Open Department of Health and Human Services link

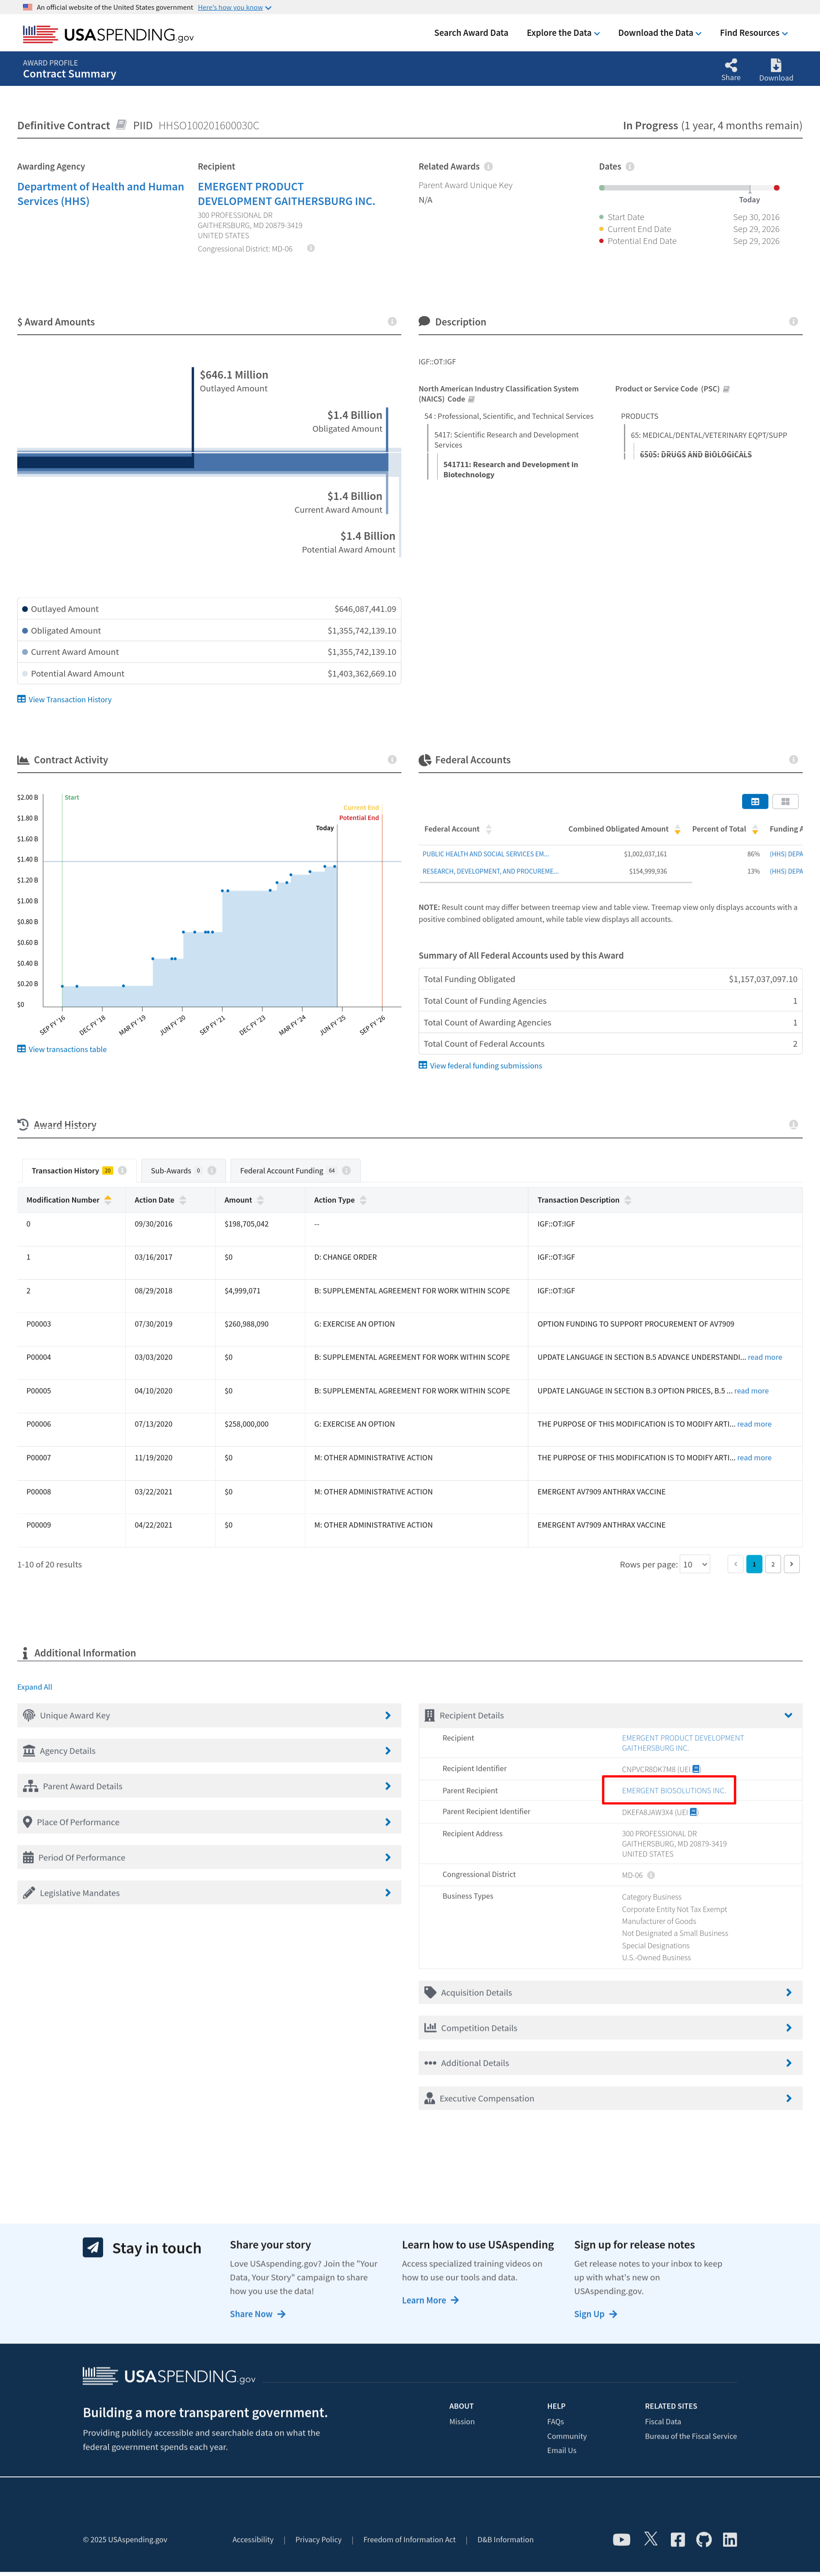pos(100,194)
